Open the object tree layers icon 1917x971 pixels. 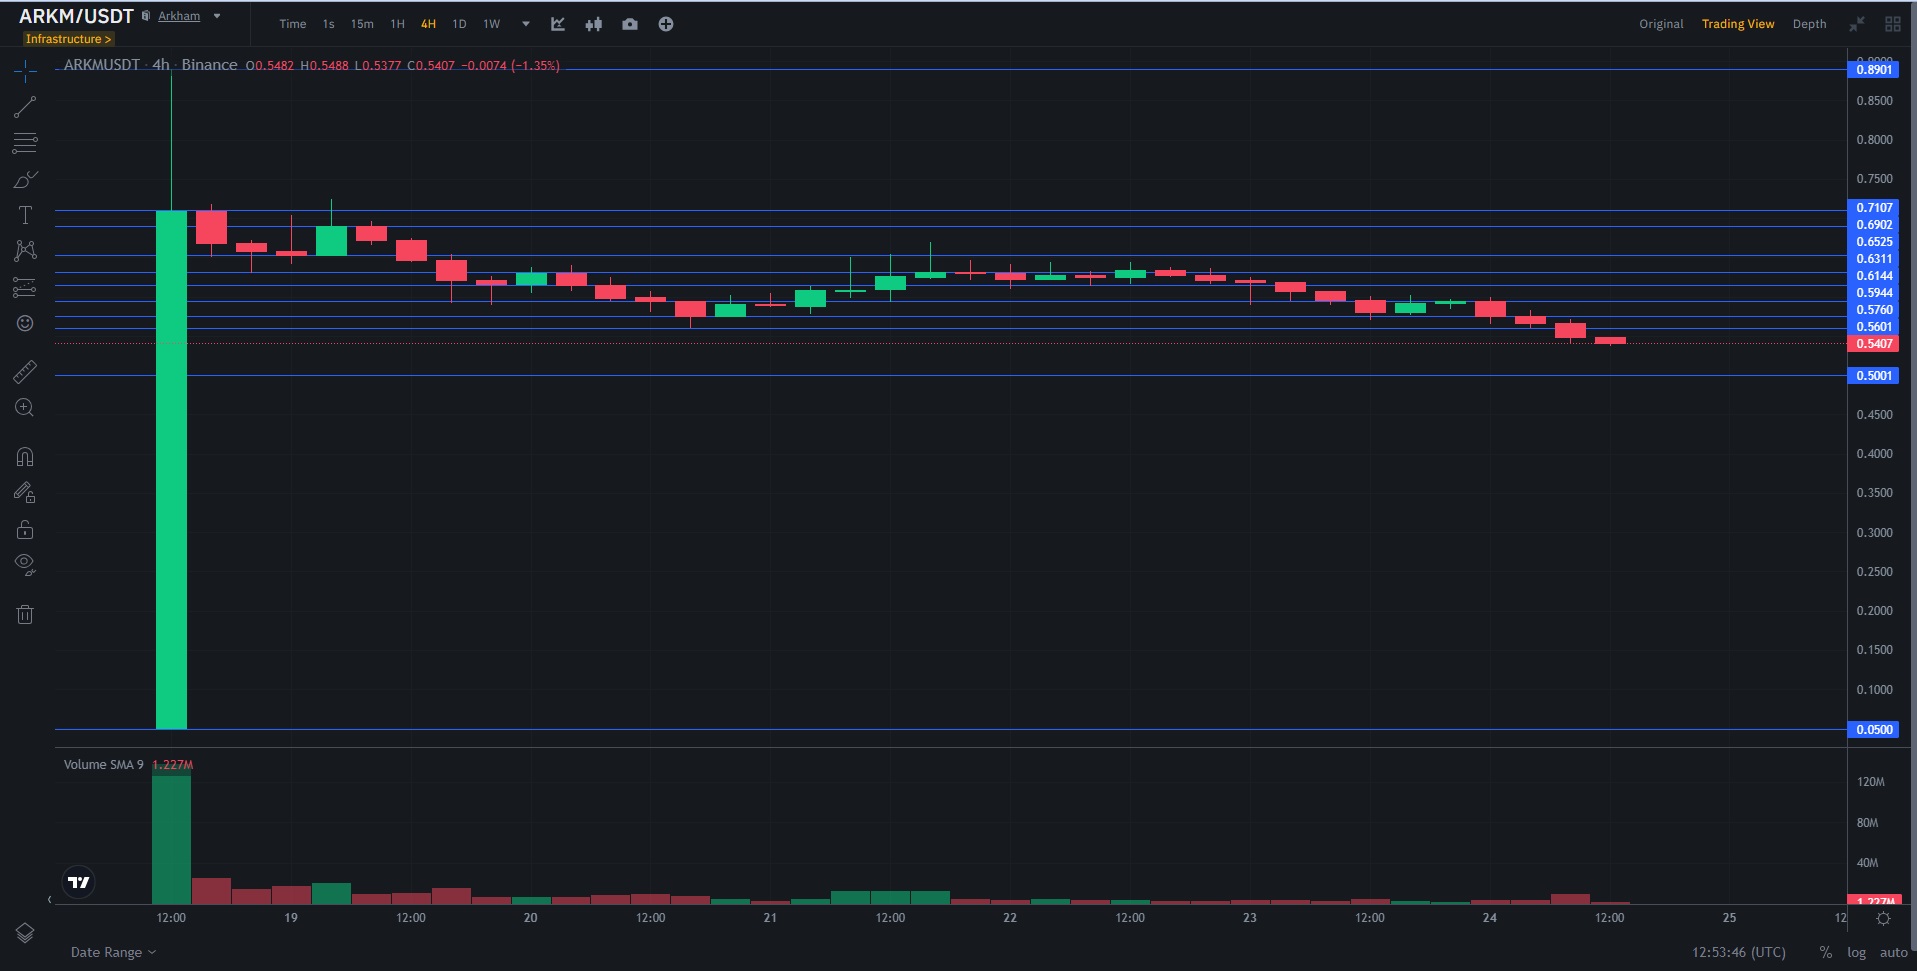click(x=25, y=933)
